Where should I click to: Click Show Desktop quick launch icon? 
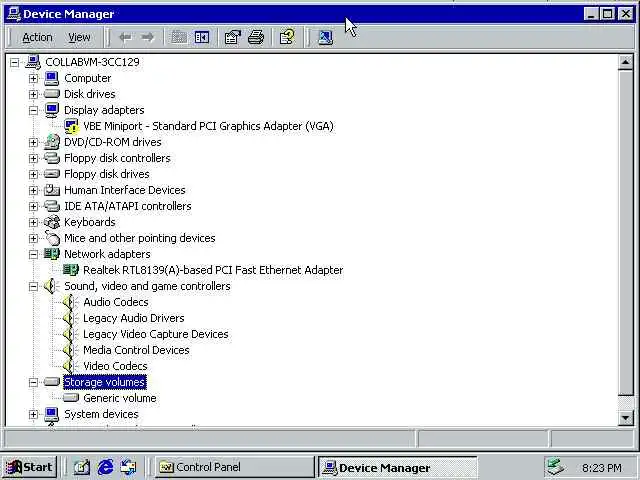click(x=82, y=467)
